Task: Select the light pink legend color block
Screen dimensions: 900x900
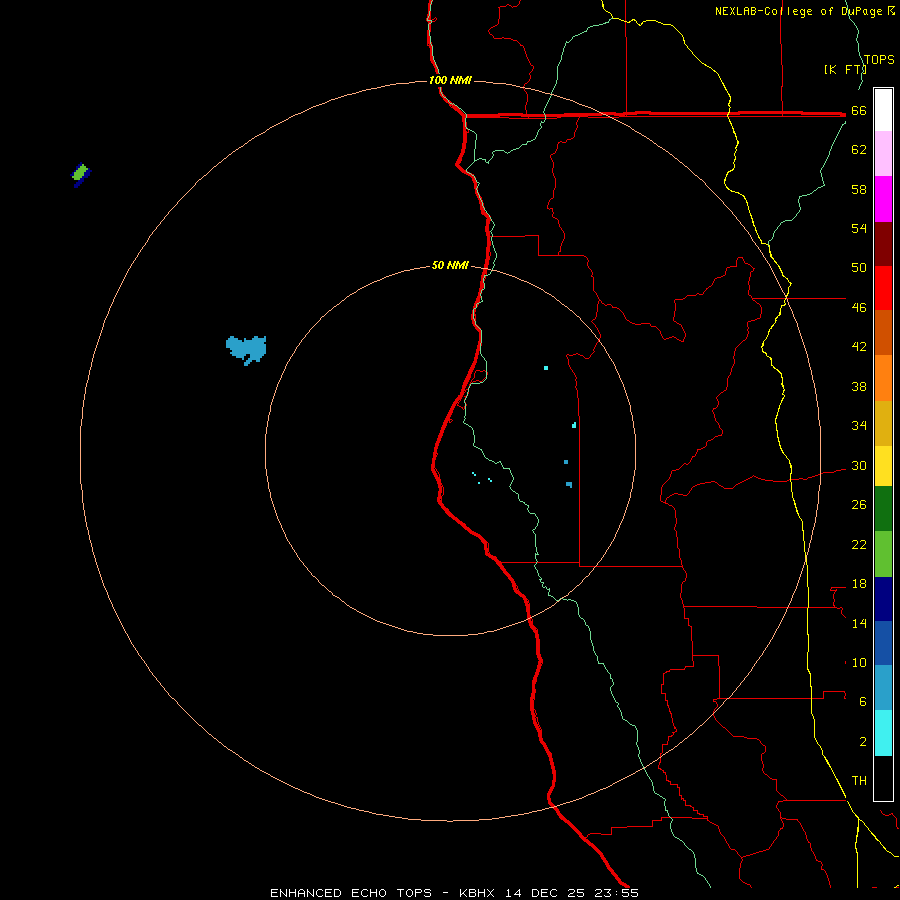Action: [x=883, y=154]
